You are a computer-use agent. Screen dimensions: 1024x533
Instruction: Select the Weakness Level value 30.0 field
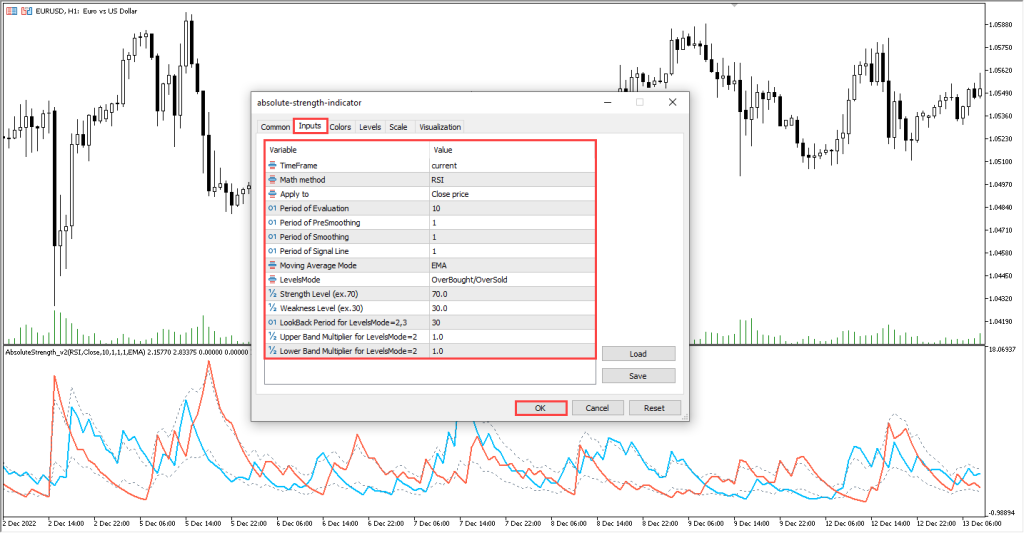(x=512, y=308)
